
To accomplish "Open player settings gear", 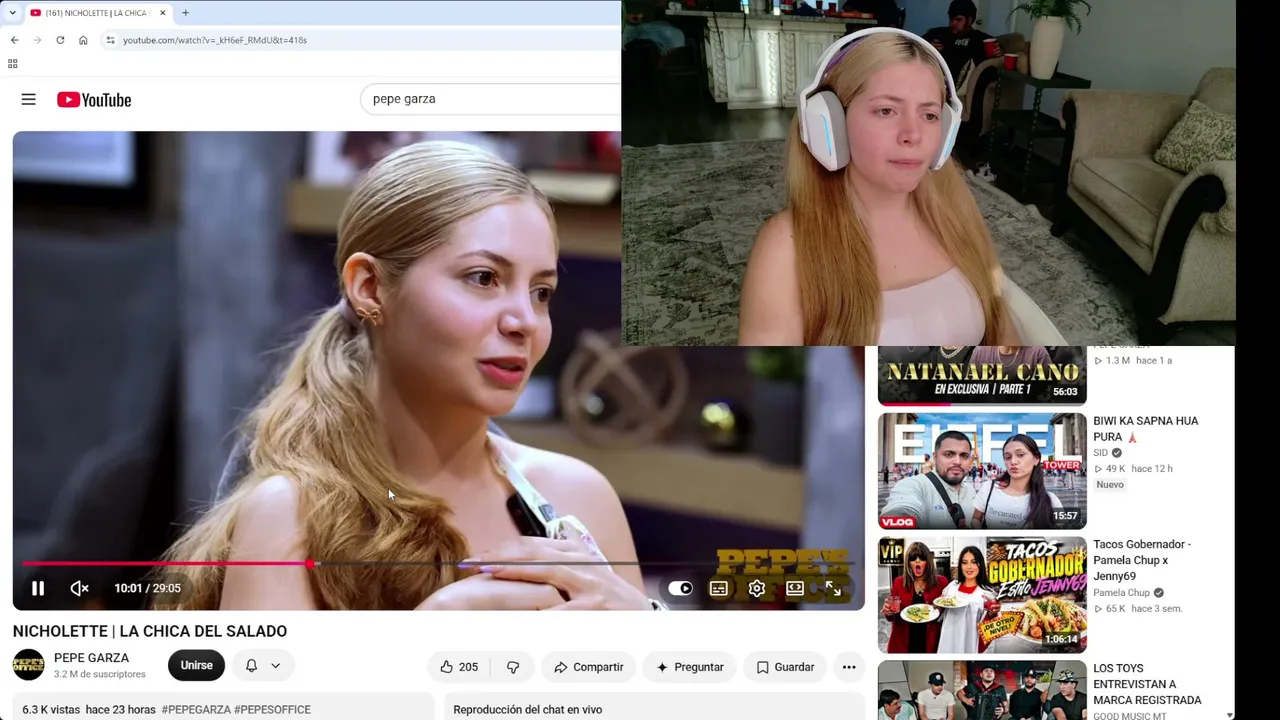I will [x=757, y=589].
